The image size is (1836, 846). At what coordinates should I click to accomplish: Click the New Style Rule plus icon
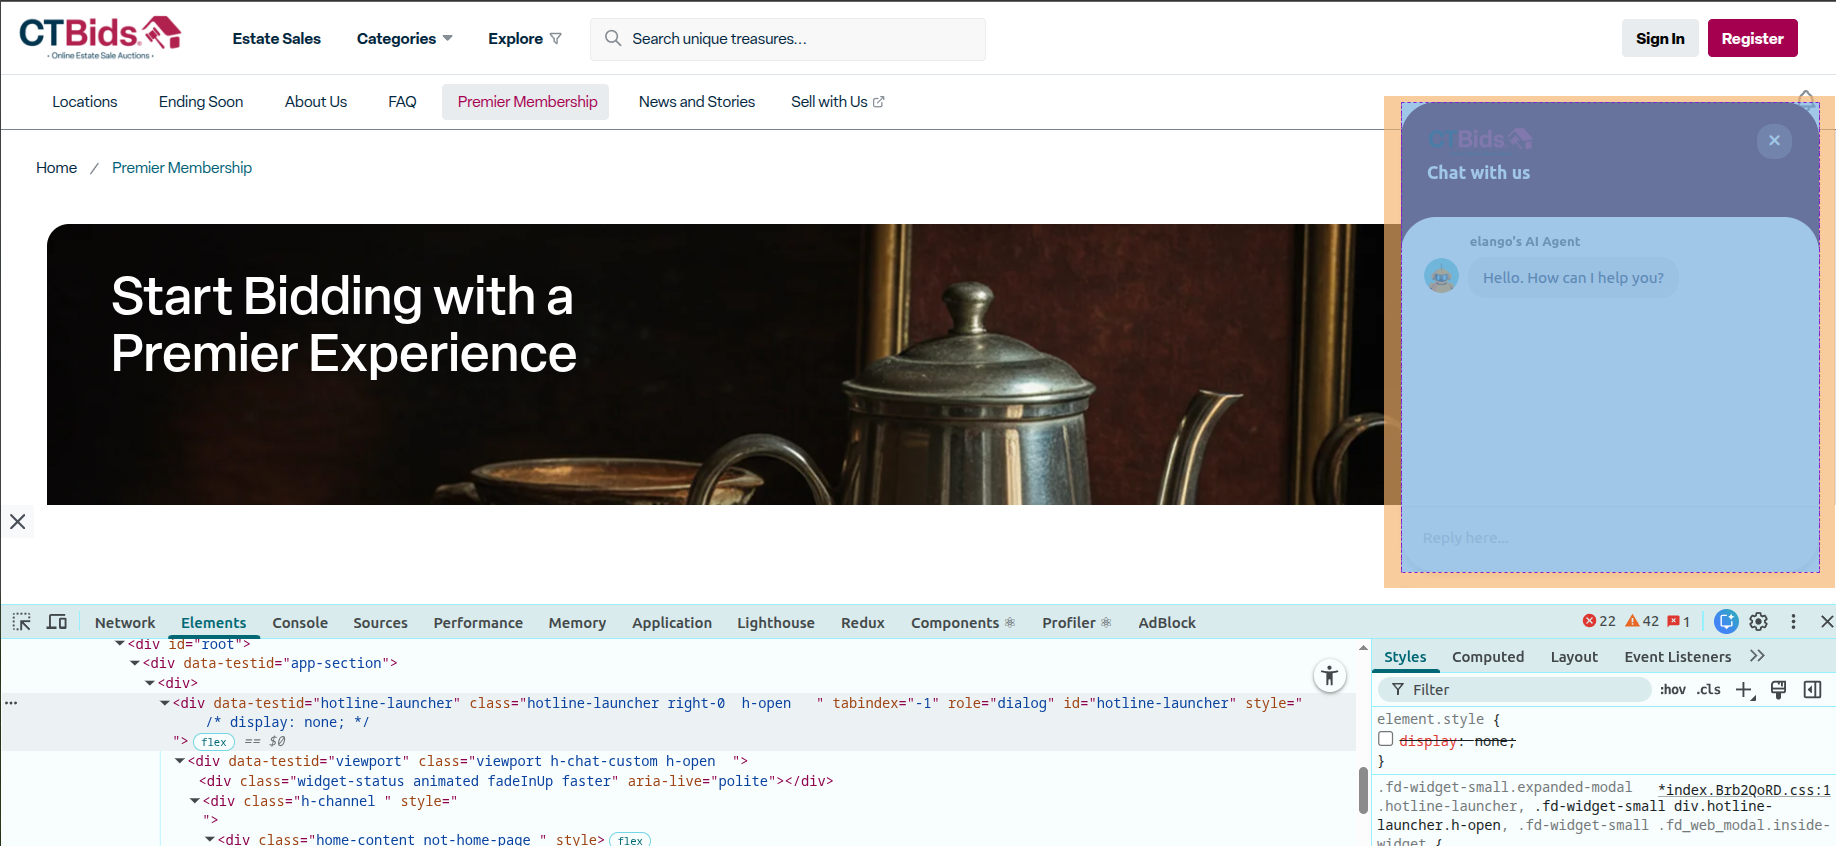[x=1744, y=690]
